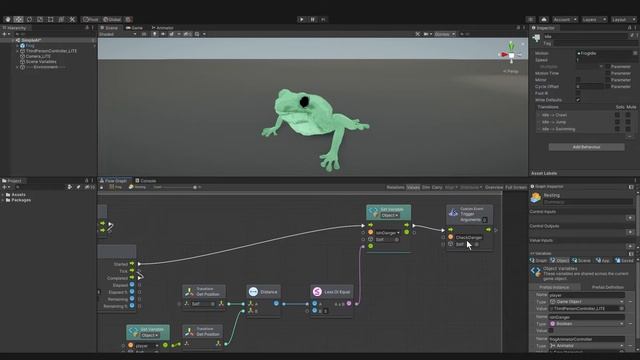Open the cloud services icon
The height and width of the screenshot is (360, 640).
(x=544, y=19)
